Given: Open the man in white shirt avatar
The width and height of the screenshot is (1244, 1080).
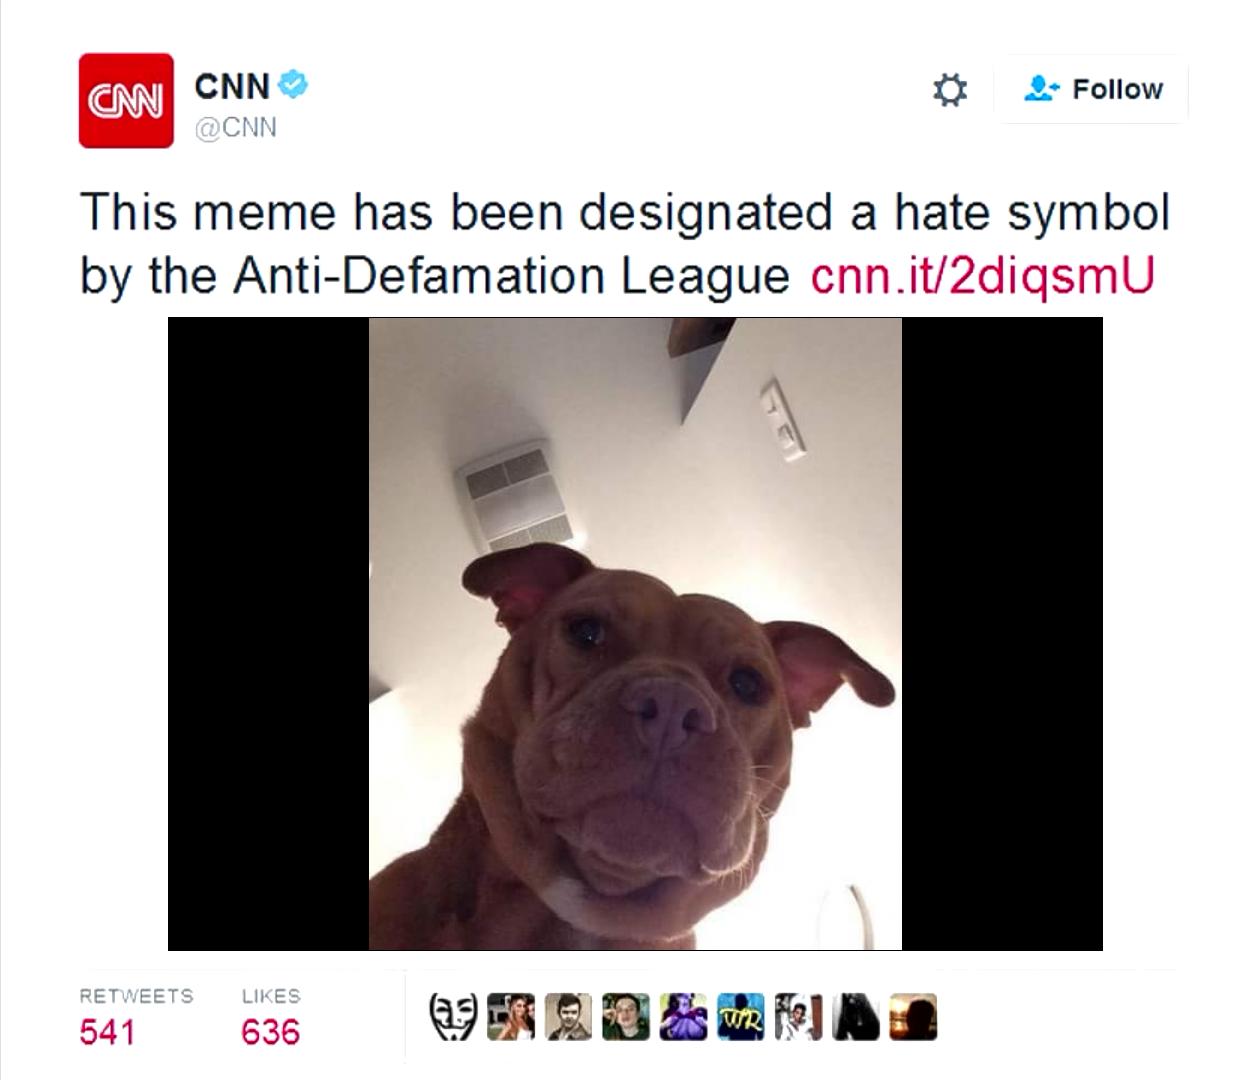Looking at the screenshot, I should 799,1017.
